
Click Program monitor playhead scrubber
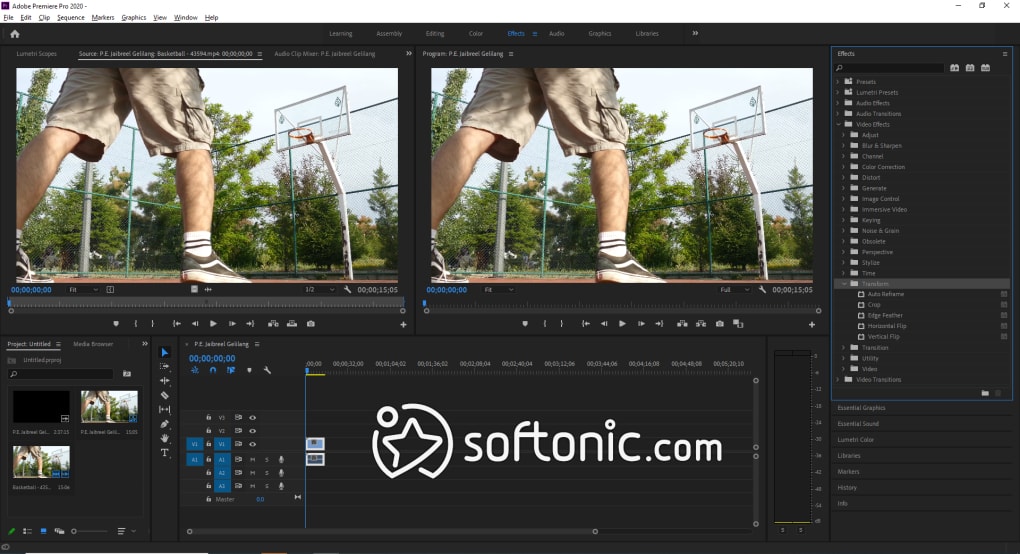pyautogui.click(x=425, y=303)
